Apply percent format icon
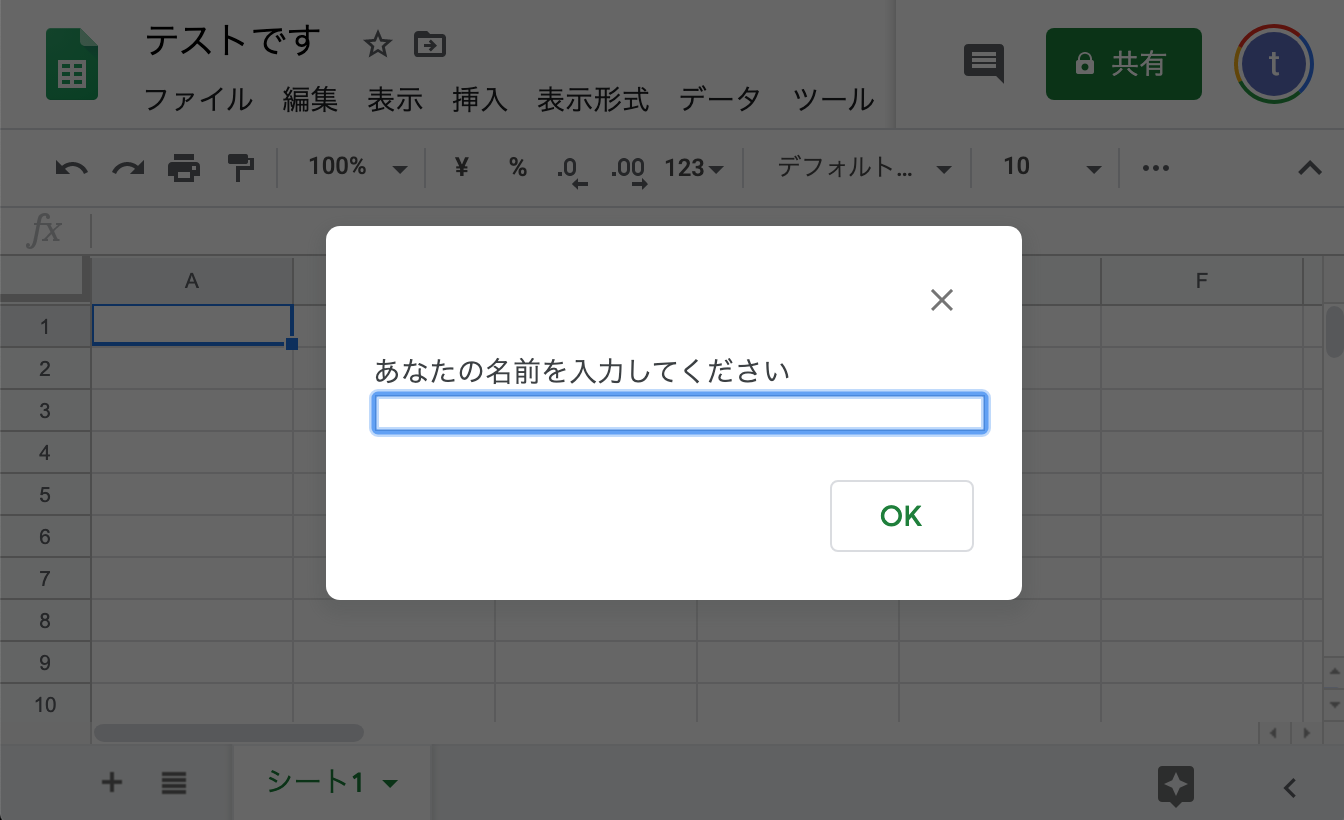The height and width of the screenshot is (820, 1344). click(518, 167)
